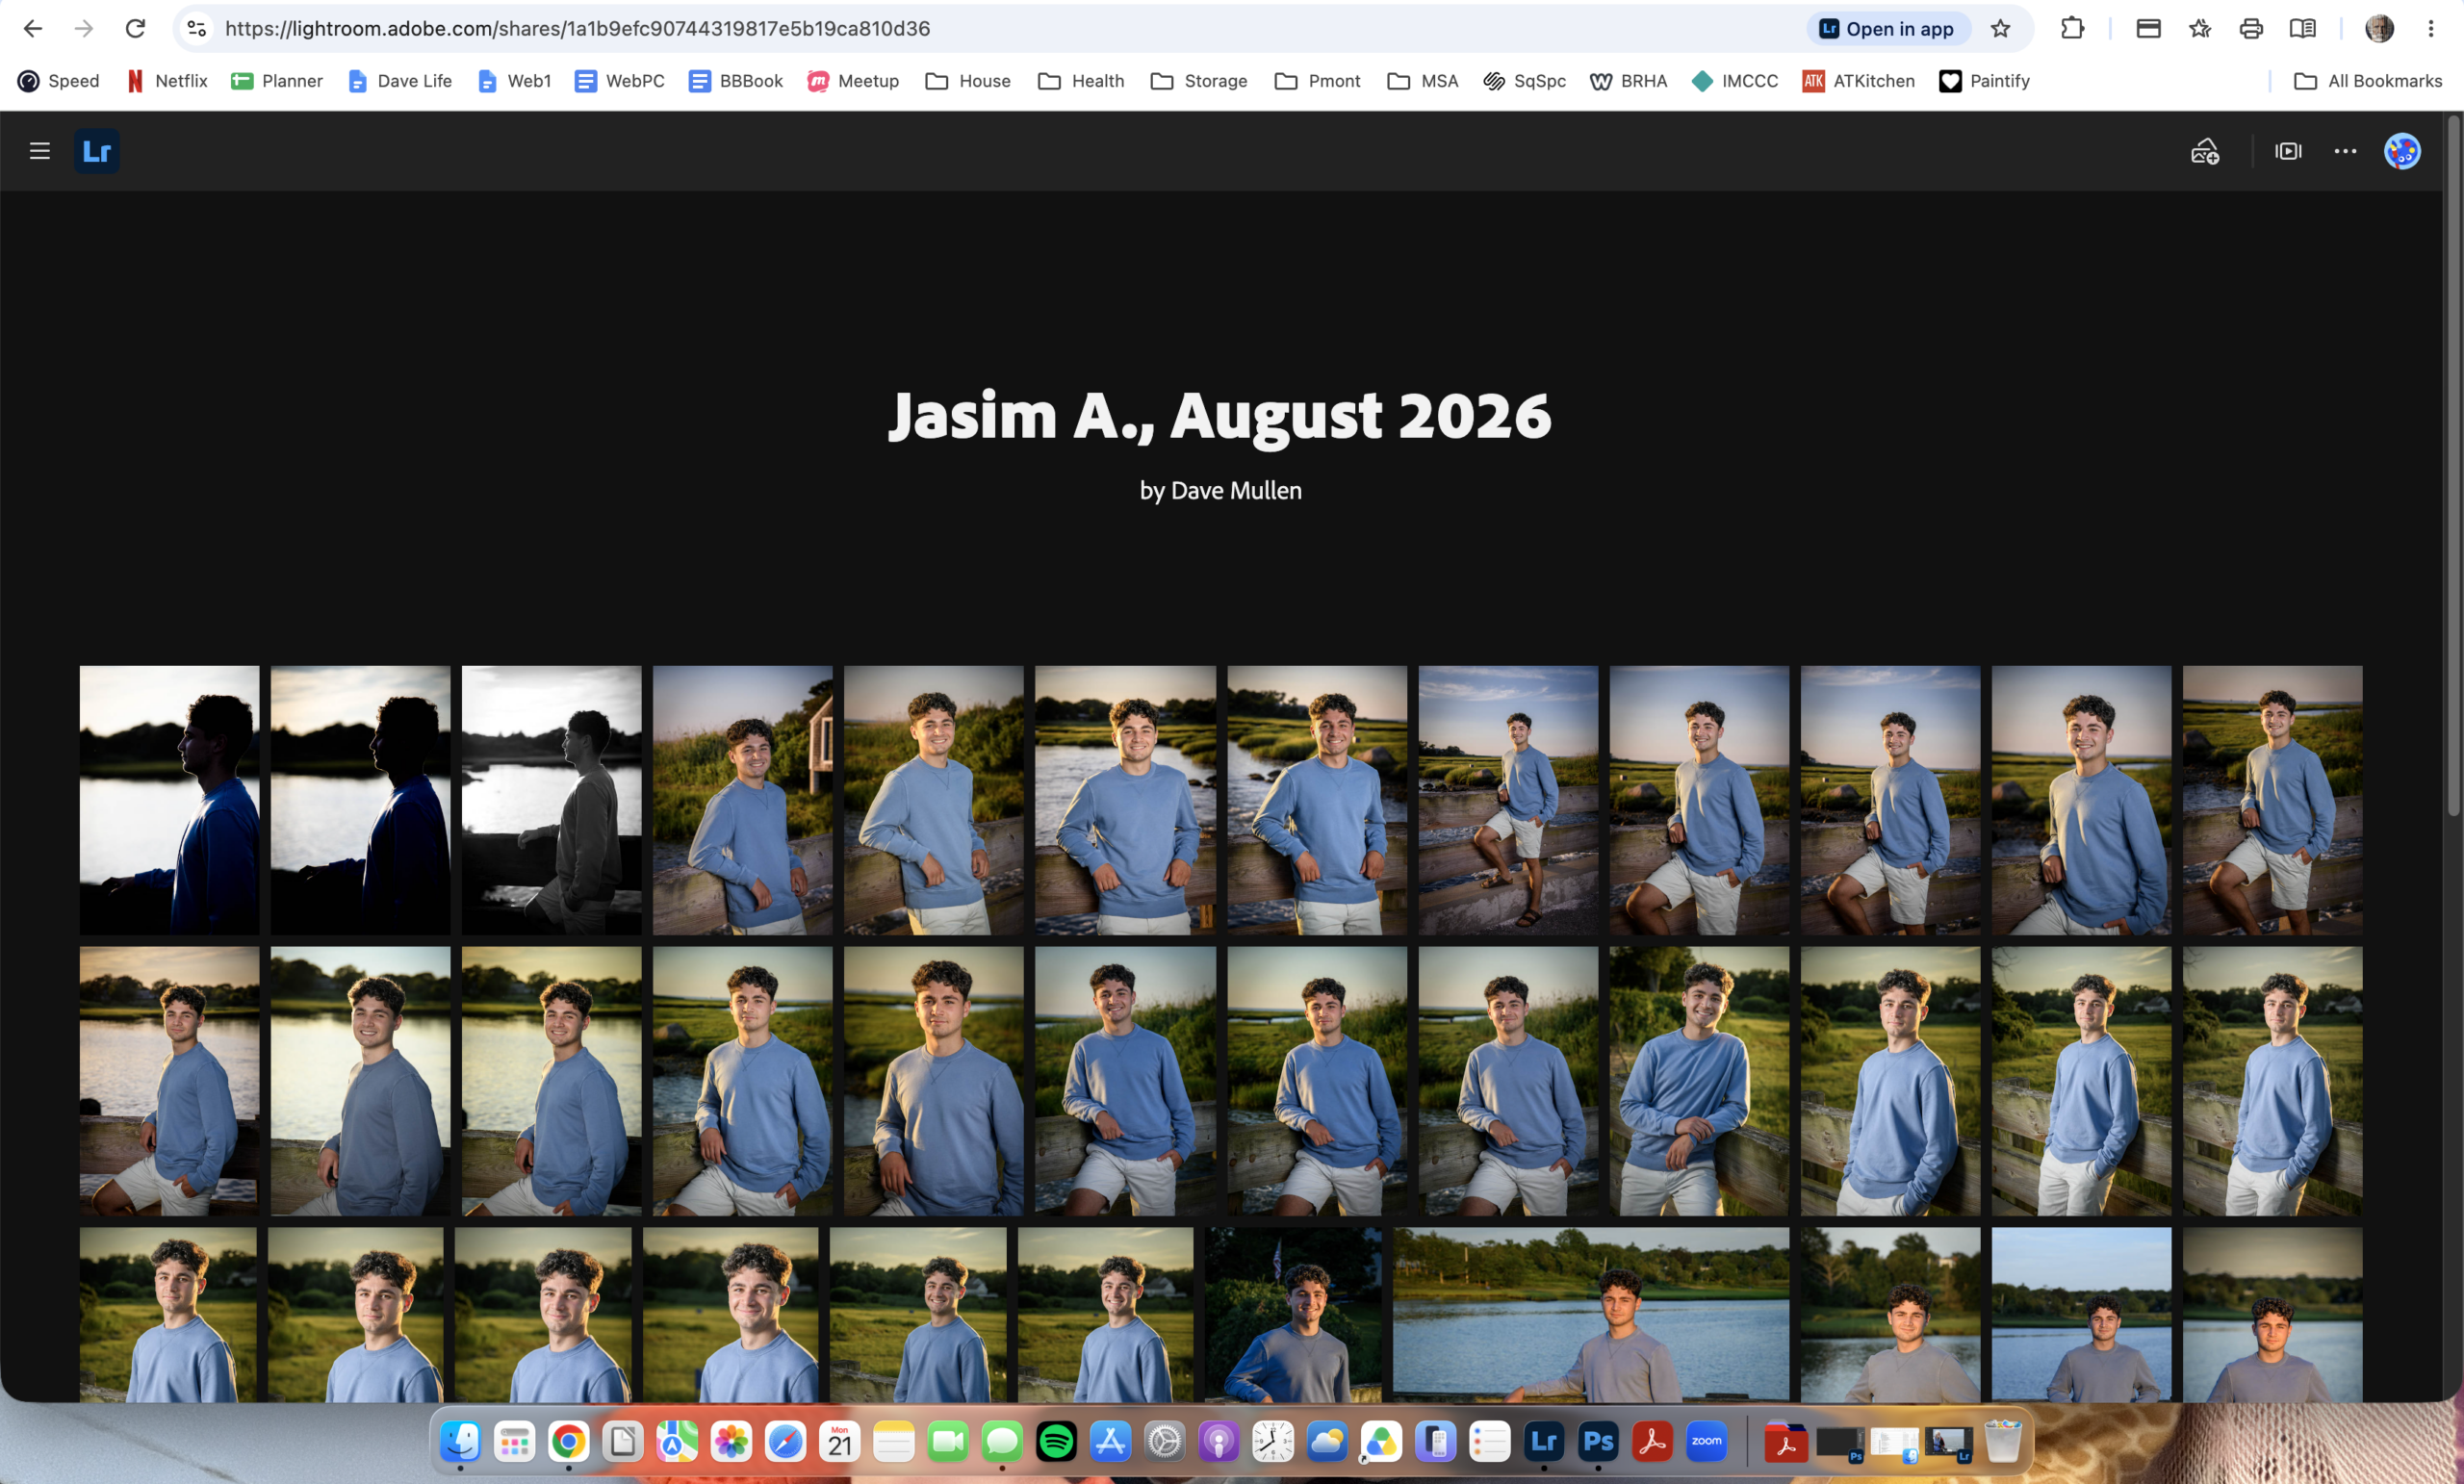
Task: Go back to previous page
Action: pyautogui.click(x=33, y=29)
